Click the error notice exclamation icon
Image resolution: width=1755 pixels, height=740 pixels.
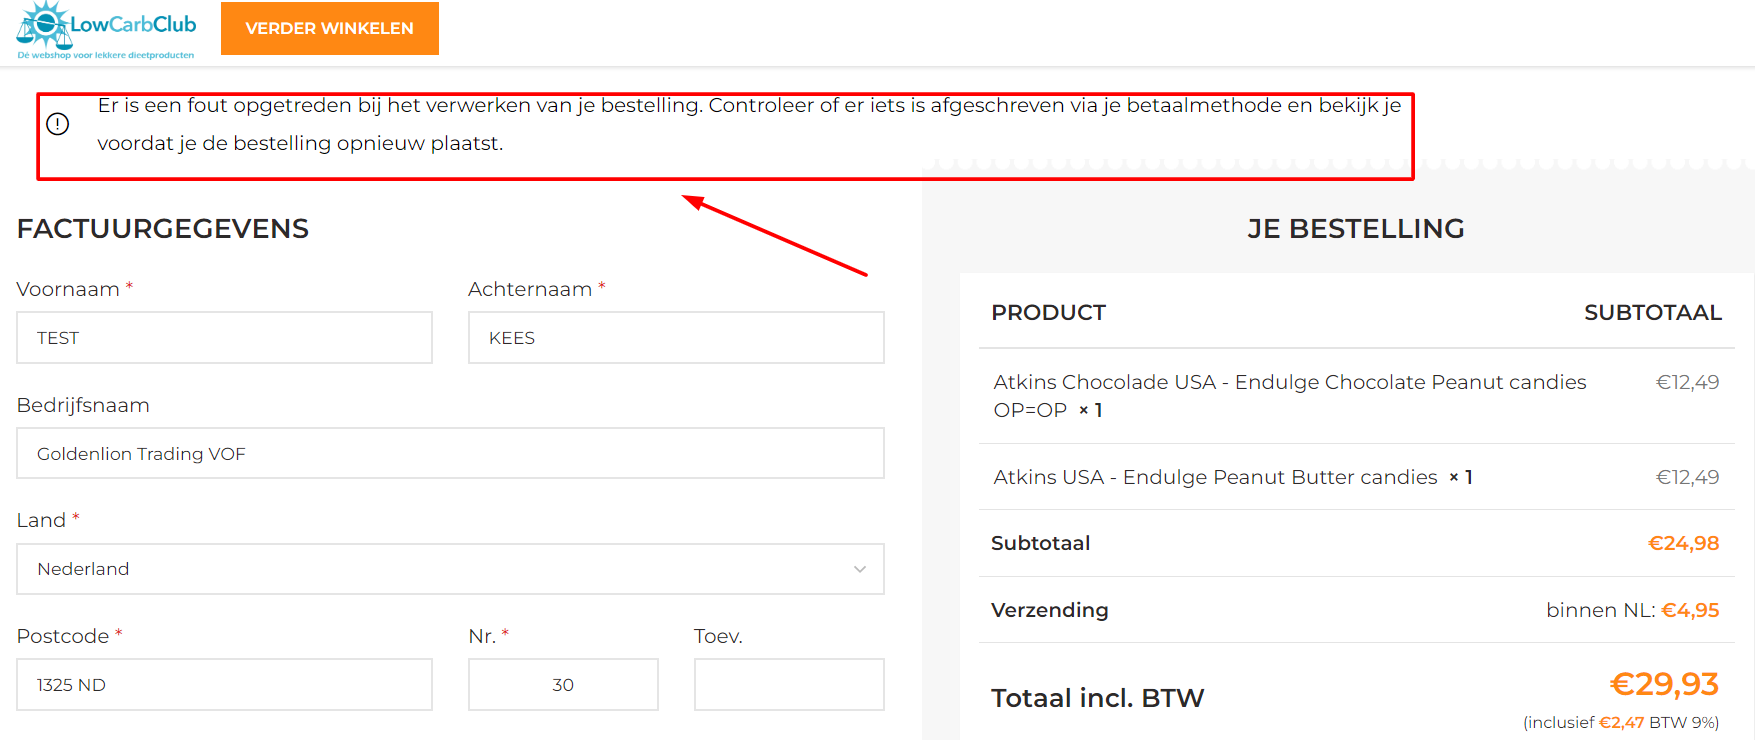58,124
